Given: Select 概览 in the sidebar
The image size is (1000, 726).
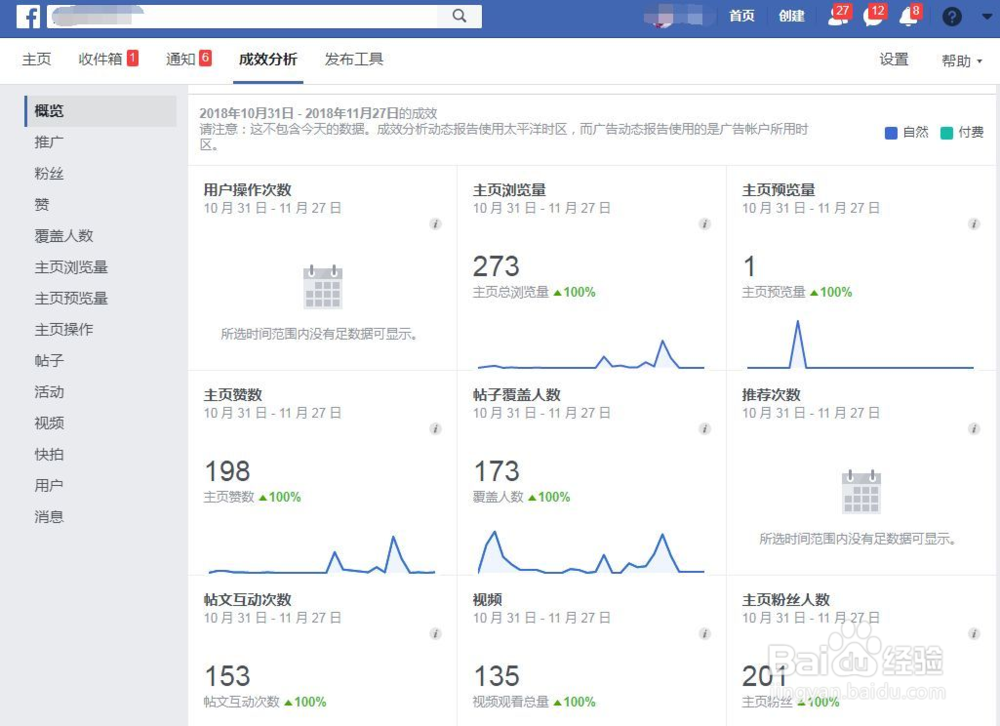Looking at the screenshot, I should [101, 111].
